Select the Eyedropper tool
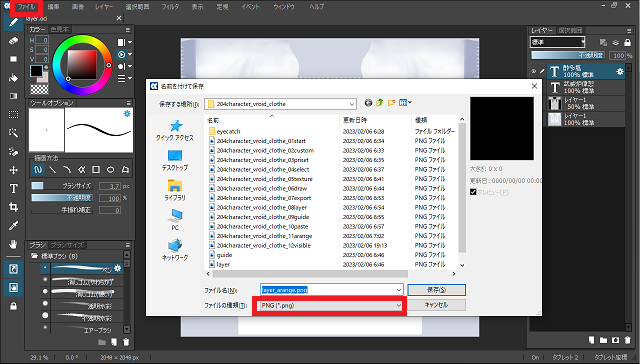640x364 pixels. click(x=13, y=226)
